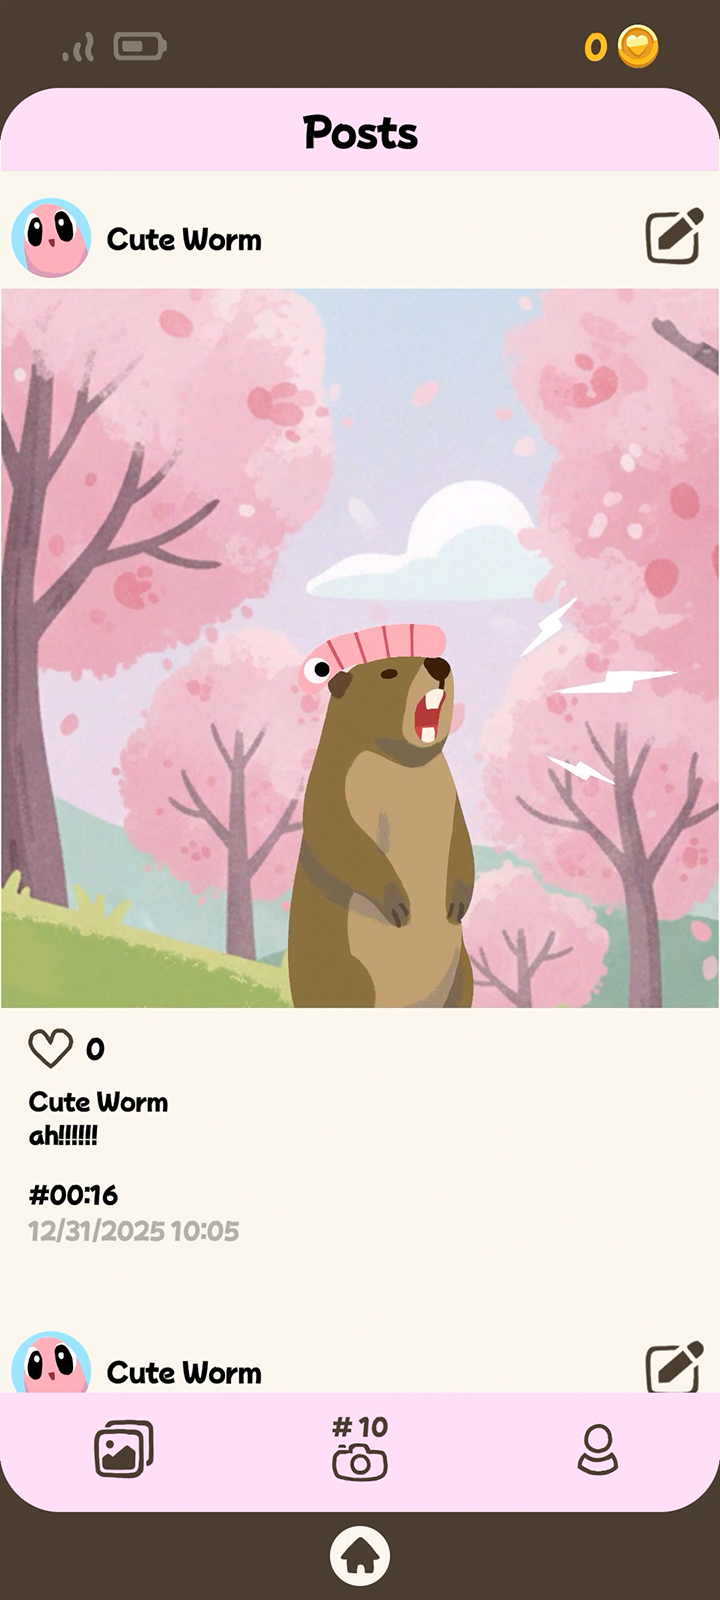Open the camera #10 tab
Image resolution: width=720 pixels, height=1600 pixels.
[x=360, y=1447]
